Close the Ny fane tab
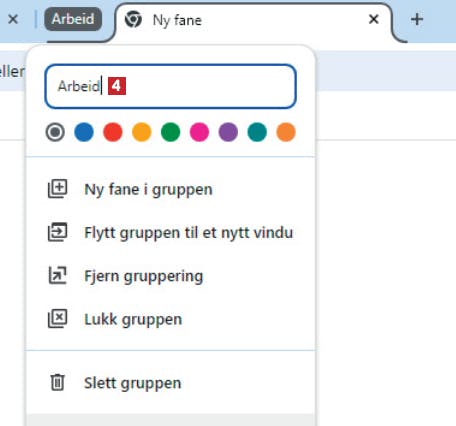Viewport: 456px width, 426px height. pyautogui.click(x=374, y=19)
